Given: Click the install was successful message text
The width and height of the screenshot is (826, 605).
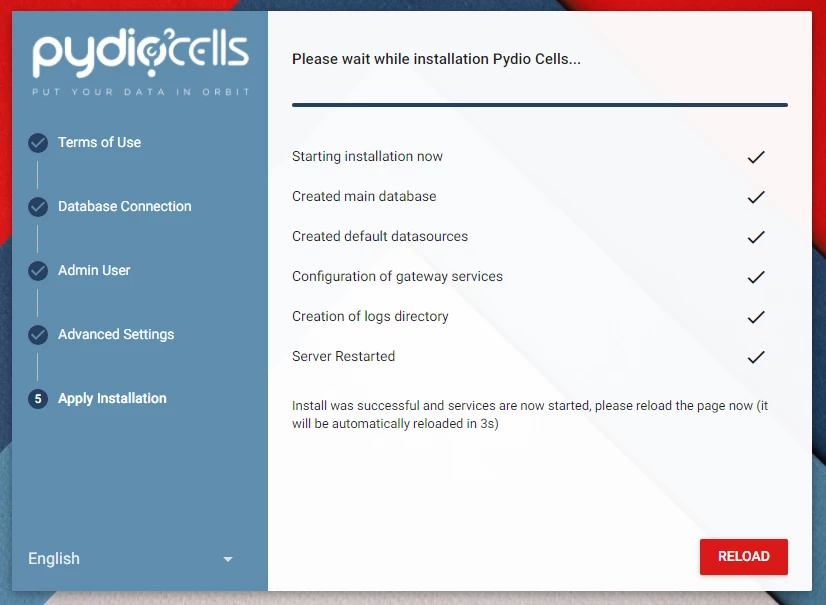Looking at the screenshot, I should tap(530, 415).
